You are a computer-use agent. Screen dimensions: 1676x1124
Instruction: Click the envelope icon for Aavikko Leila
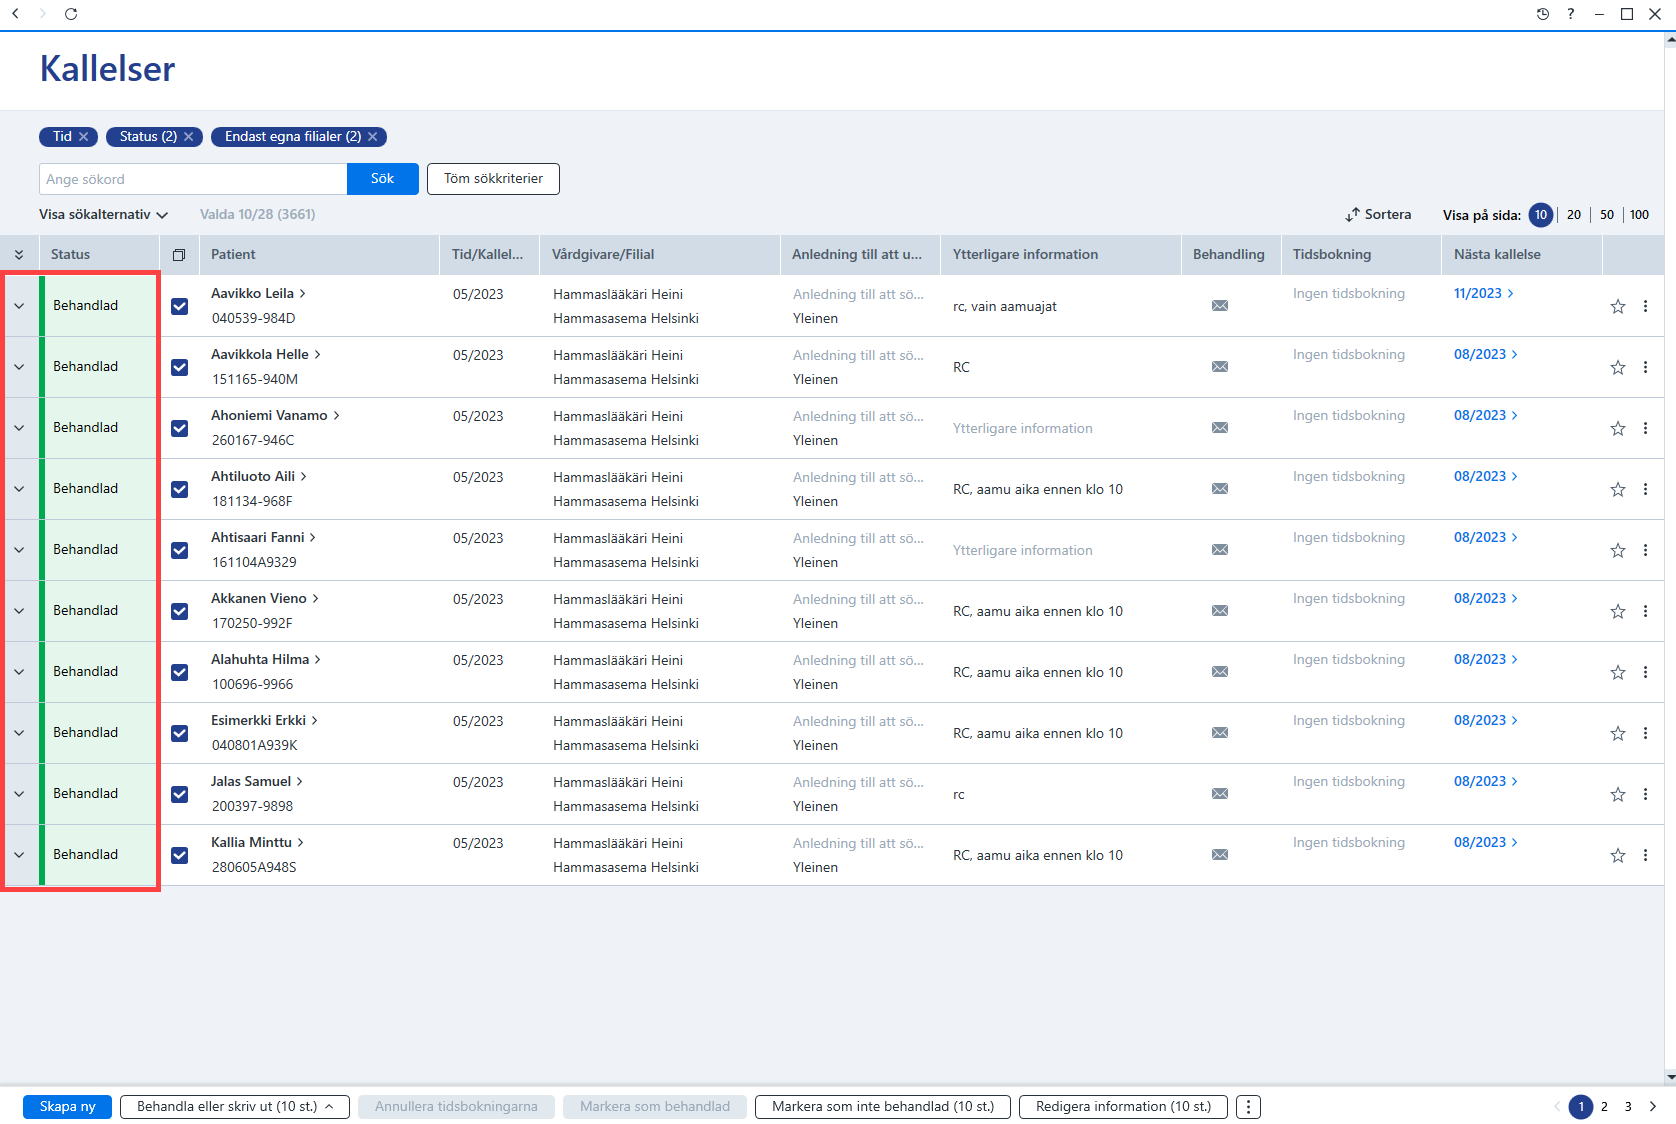click(x=1220, y=306)
